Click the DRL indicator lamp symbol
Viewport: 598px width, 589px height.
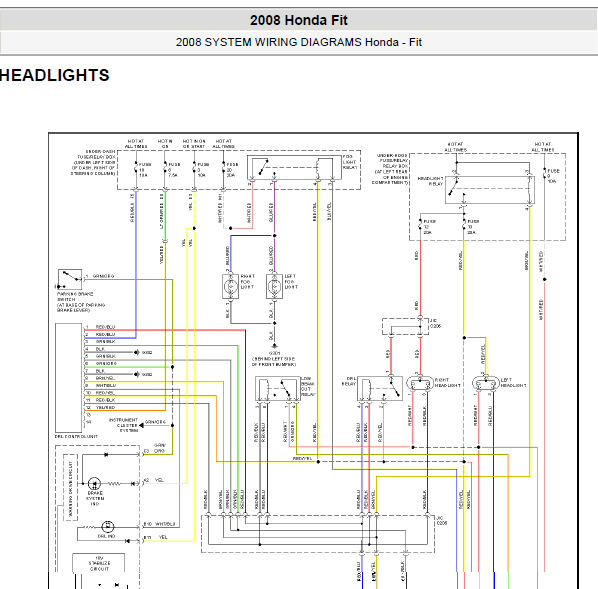[108, 527]
